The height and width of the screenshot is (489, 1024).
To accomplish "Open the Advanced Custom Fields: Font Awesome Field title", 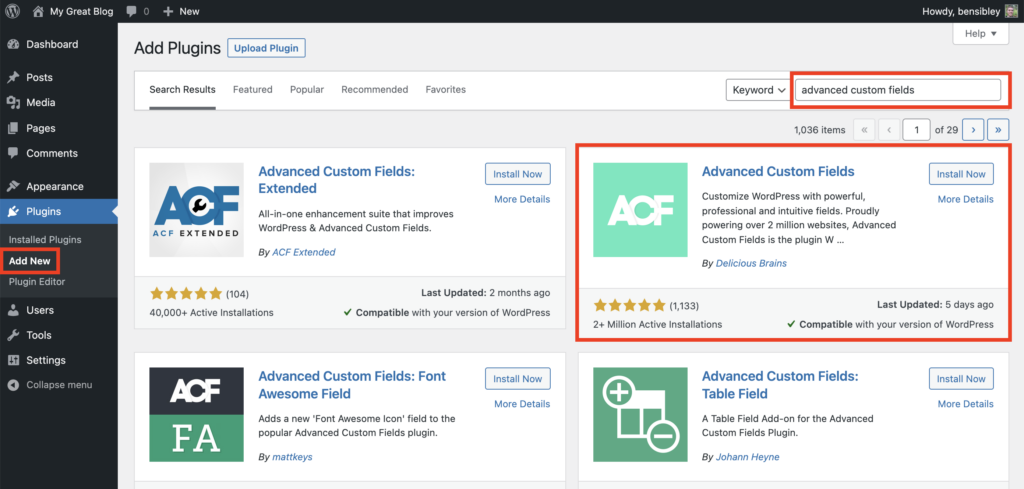I will pos(352,385).
